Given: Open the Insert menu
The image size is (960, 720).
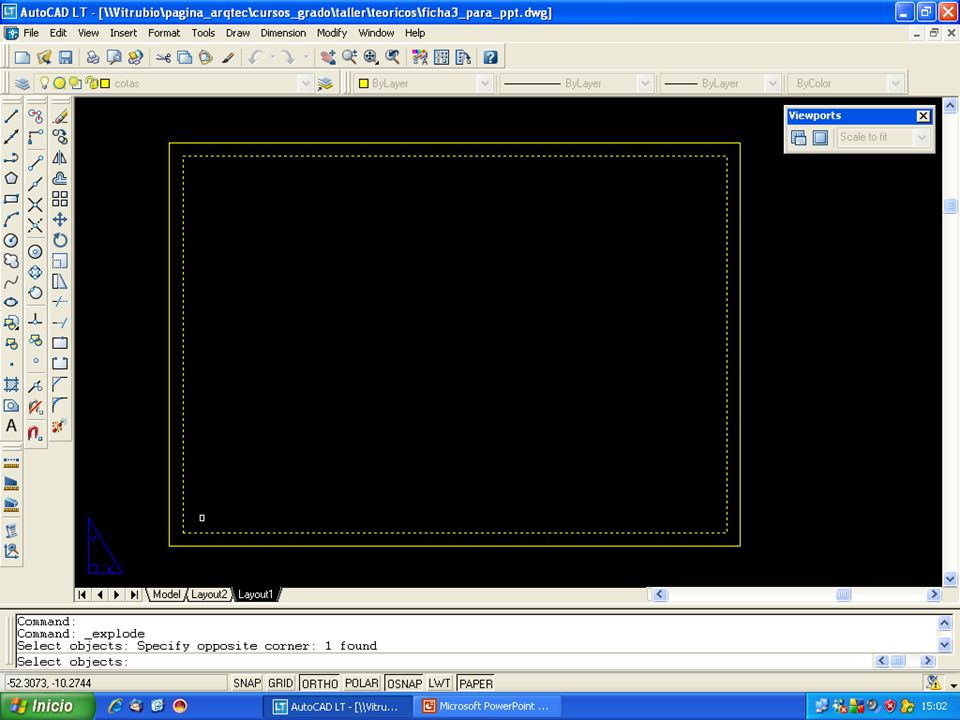Looking at the screenshot, I should pyautogui.click(x=123, y=33).
